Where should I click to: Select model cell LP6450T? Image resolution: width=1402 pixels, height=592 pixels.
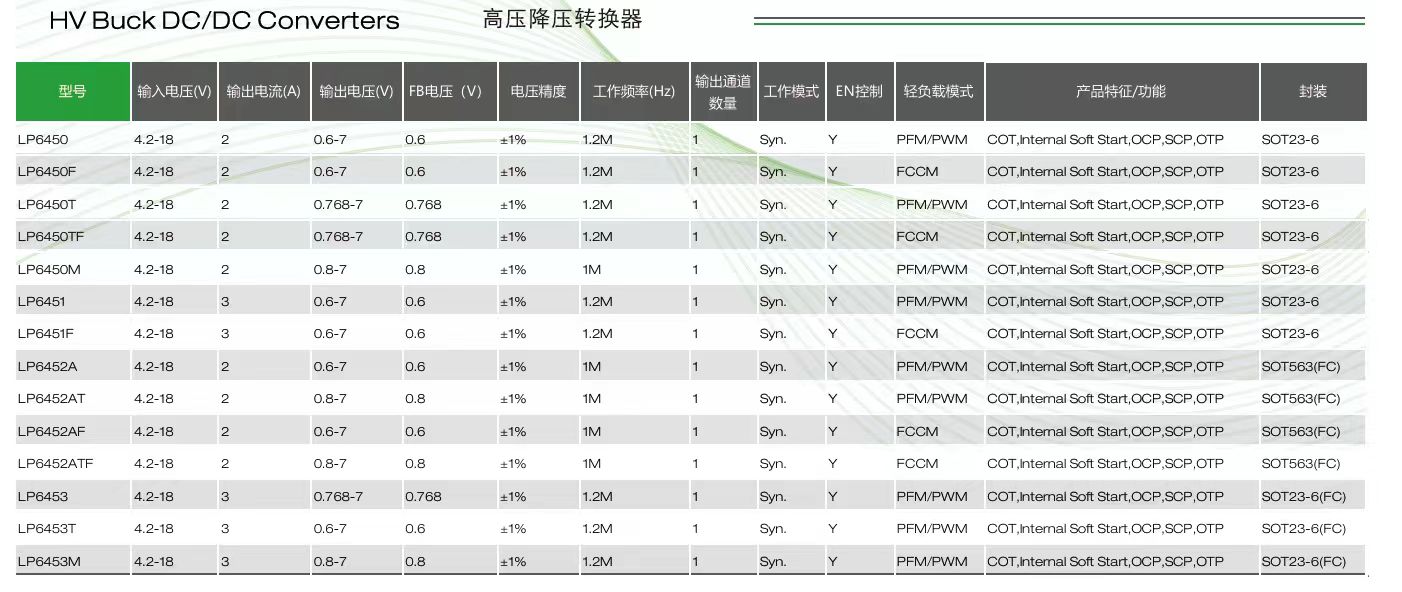(x=47, y=205)
